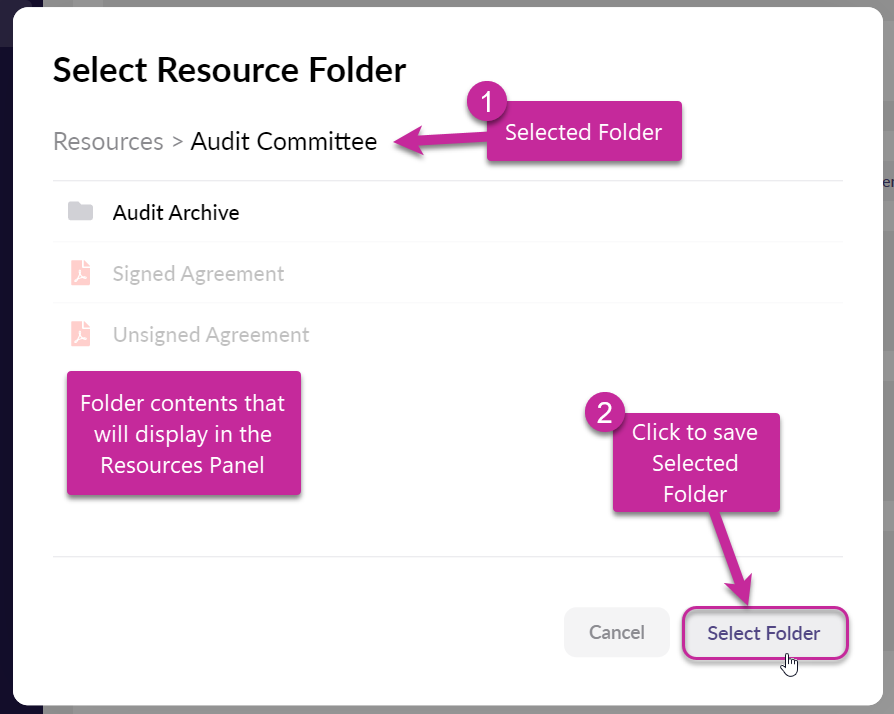This screenshot has height=714, width=894.
Task: Click the breadcrumb chevron separator
Action: [177, 142]
